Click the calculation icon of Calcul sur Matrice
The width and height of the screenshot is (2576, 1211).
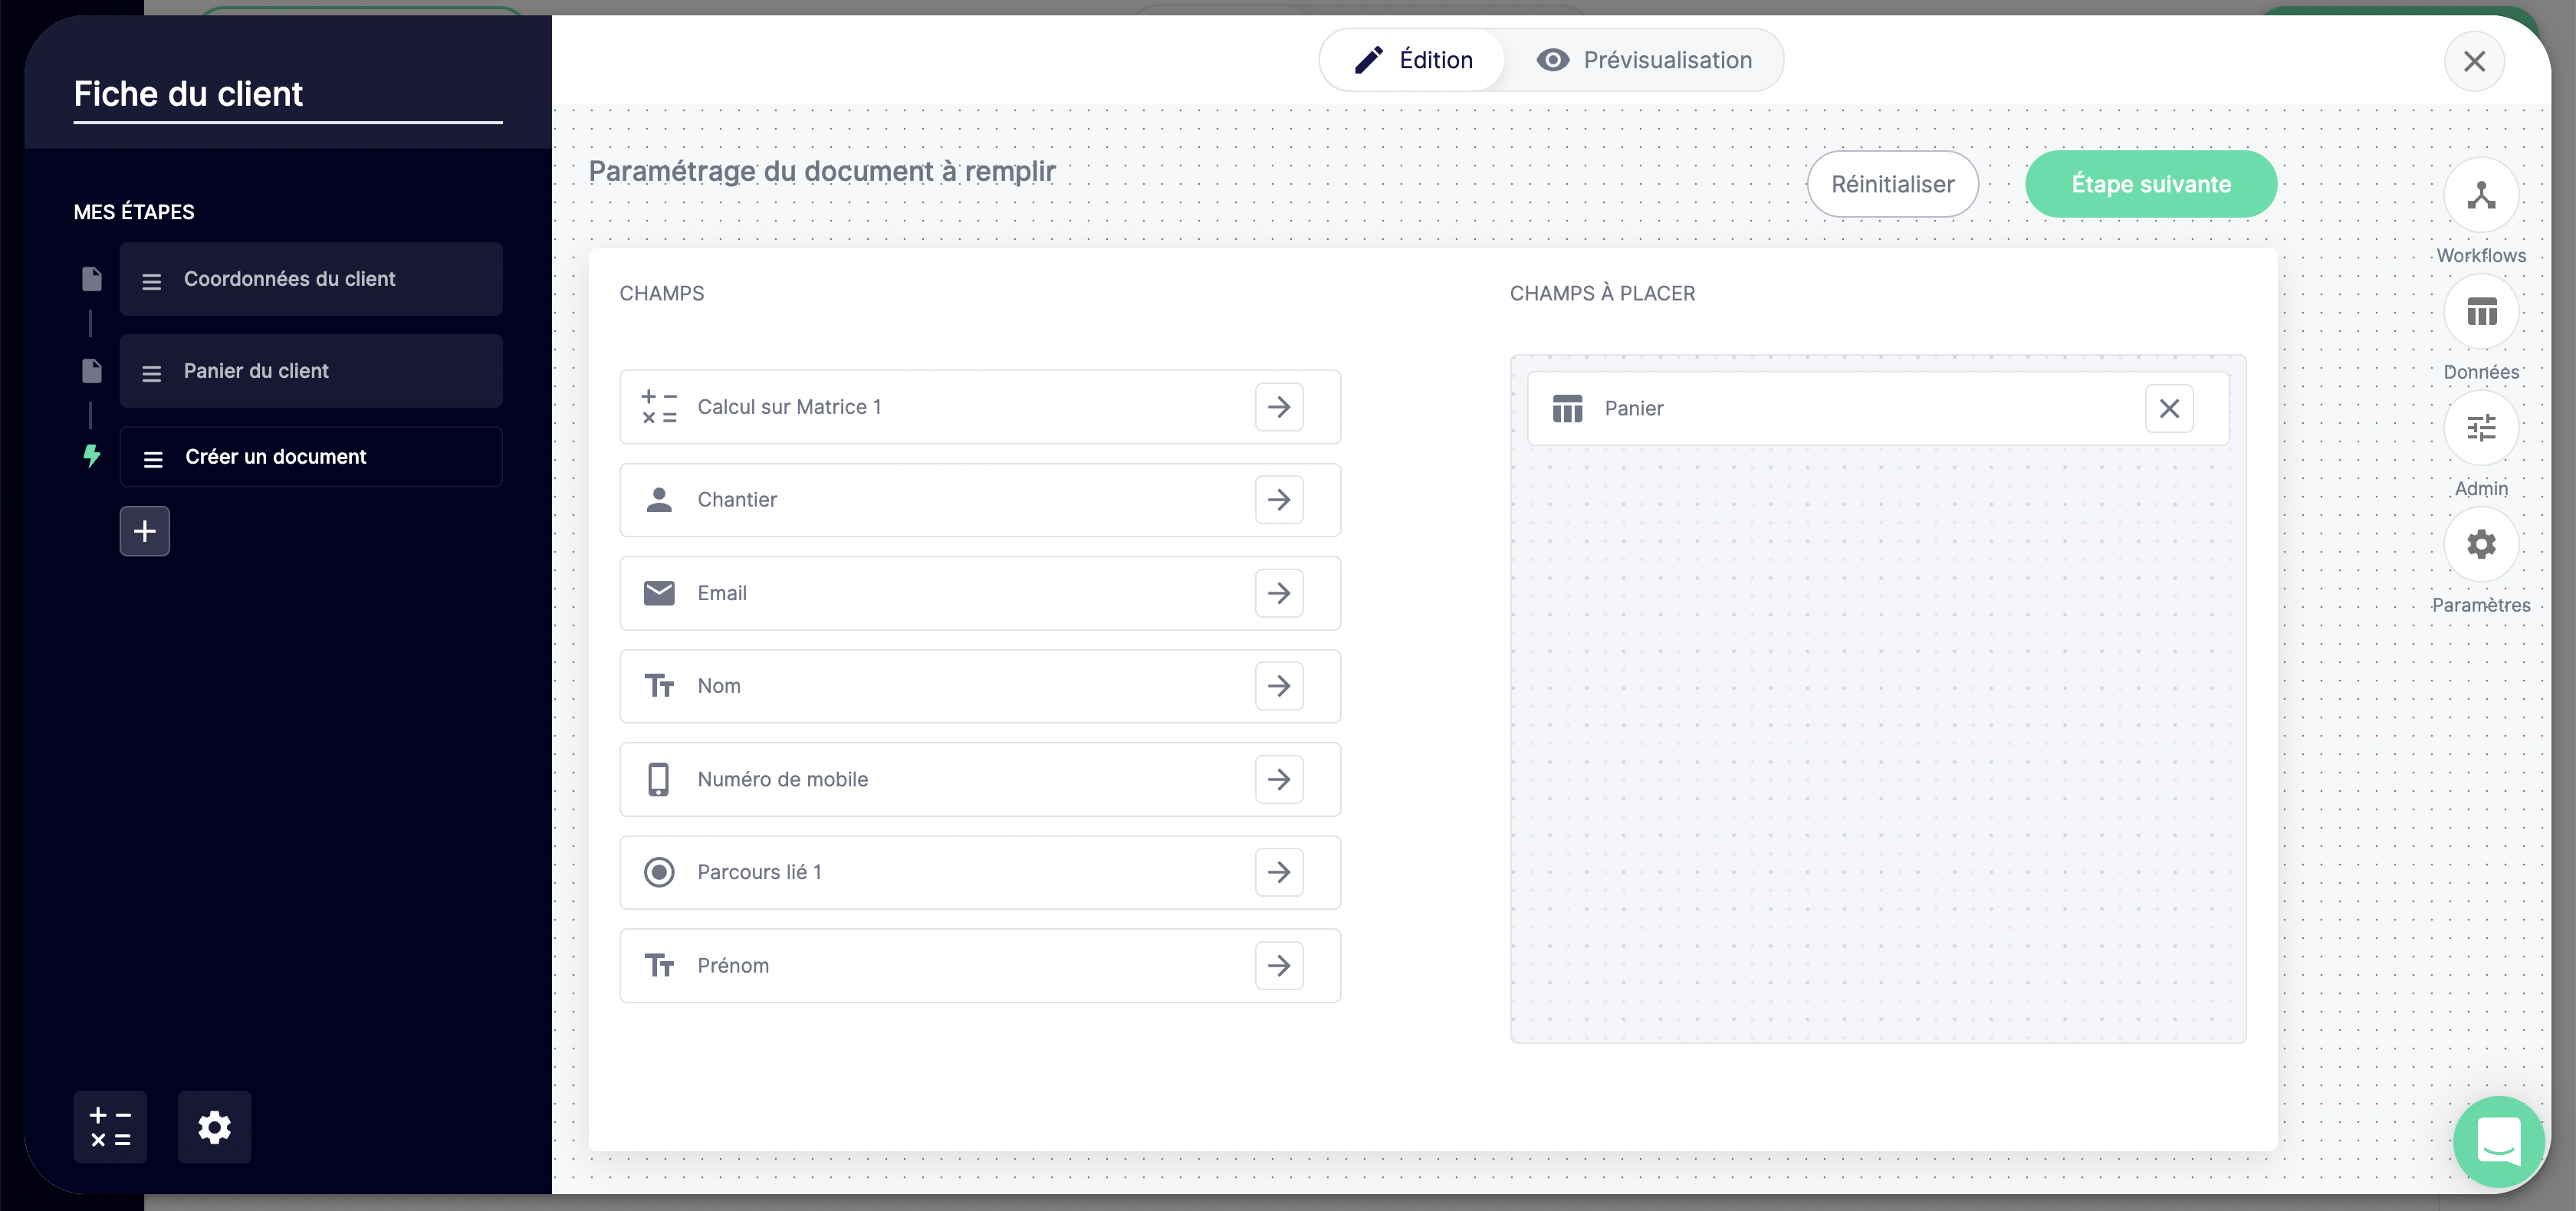(659, 407)
